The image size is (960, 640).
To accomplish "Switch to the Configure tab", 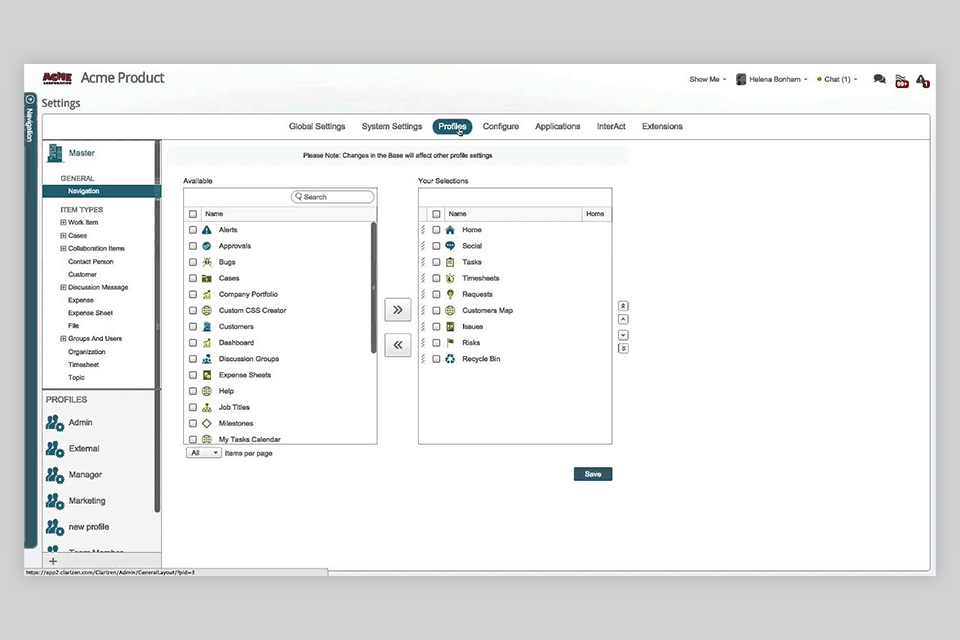I will pos(501,126).
